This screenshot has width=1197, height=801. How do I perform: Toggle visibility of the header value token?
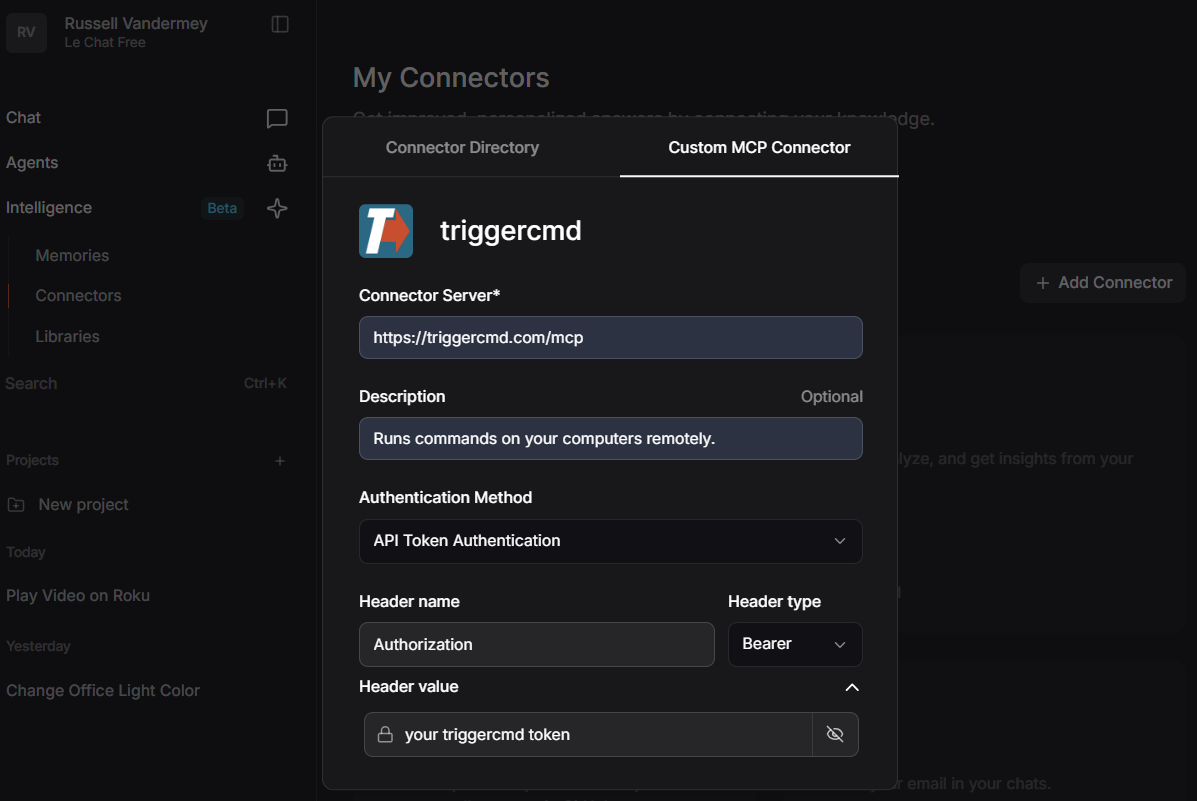click(x=835, y=735)
